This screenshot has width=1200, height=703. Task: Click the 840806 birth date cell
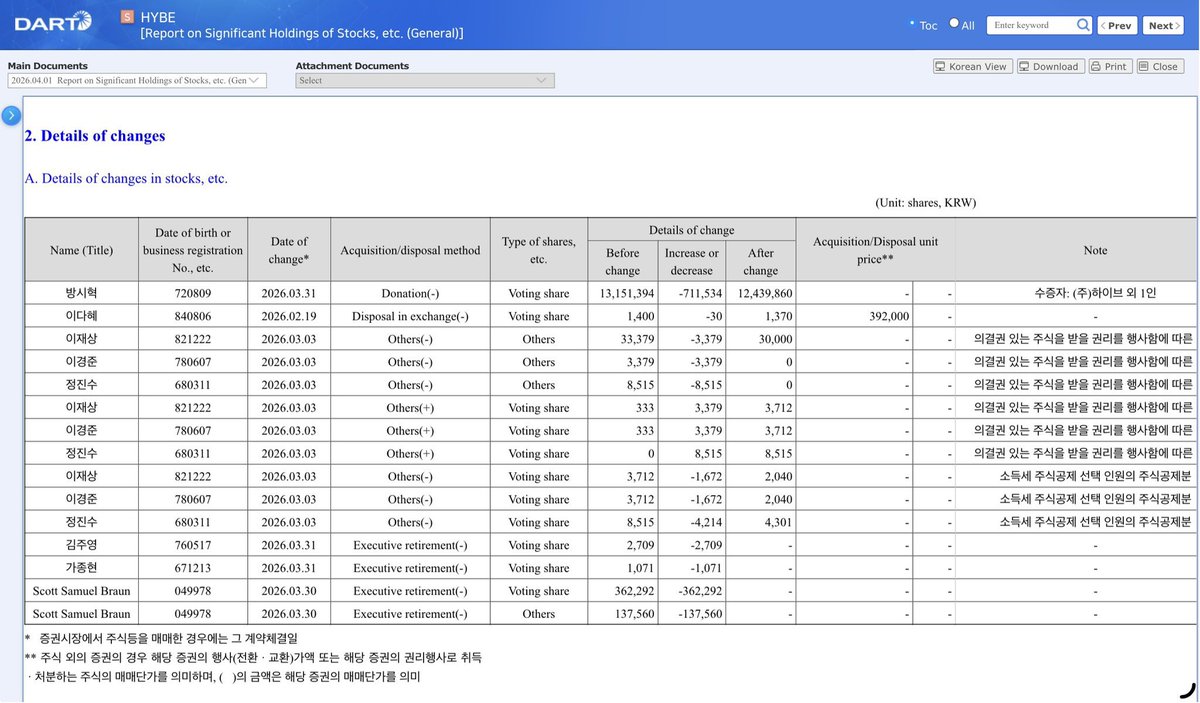coord(192,316)
